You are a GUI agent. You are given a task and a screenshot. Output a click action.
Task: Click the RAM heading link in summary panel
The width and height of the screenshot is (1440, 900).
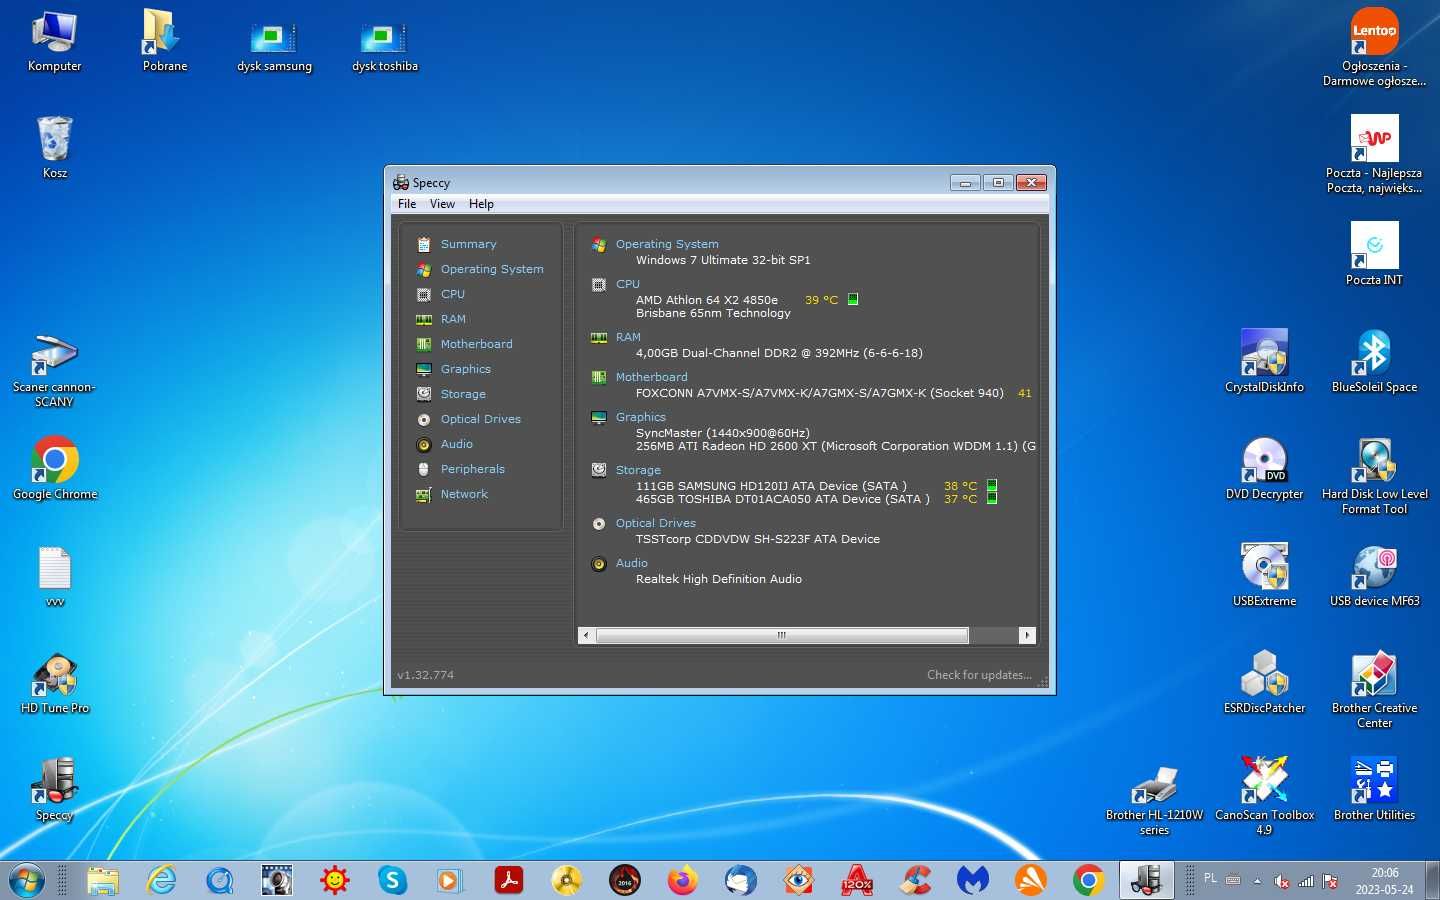[628, 337]
